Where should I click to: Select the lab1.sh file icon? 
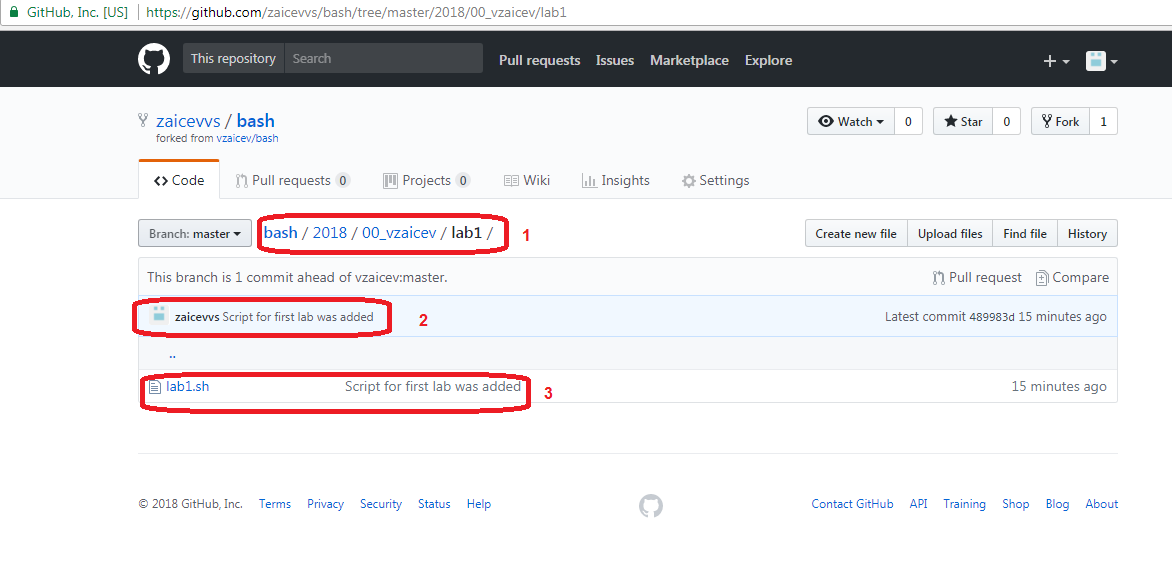point(155,387)
